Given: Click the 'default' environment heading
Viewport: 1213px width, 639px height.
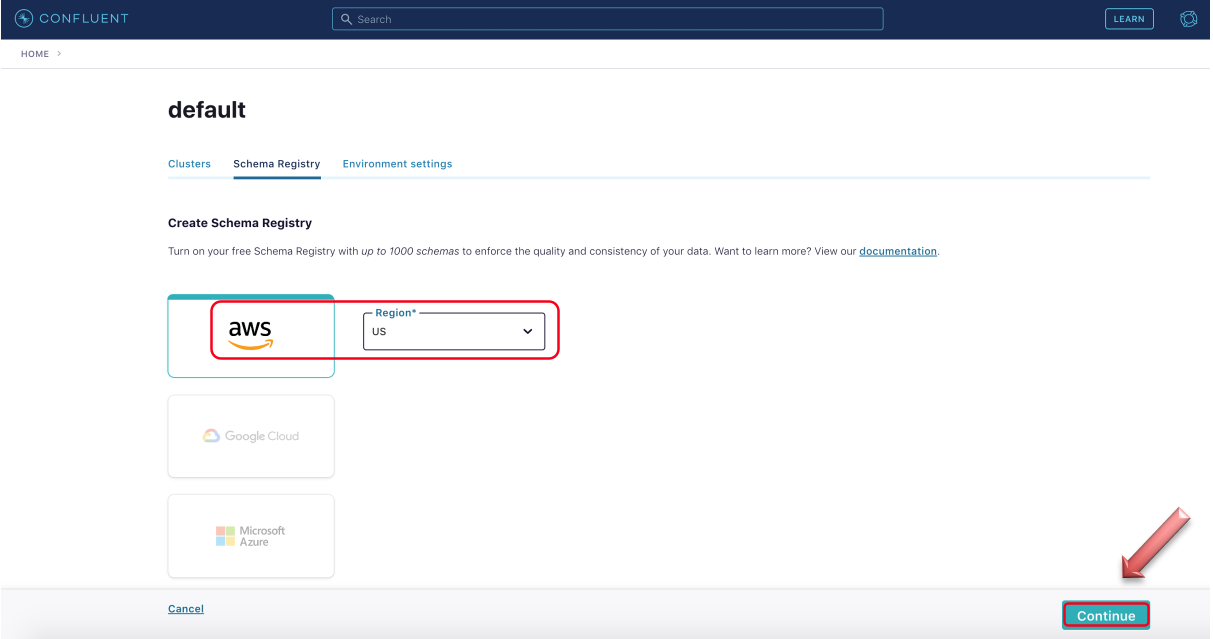Looking at the screenshot, I should tap(207, 110).
